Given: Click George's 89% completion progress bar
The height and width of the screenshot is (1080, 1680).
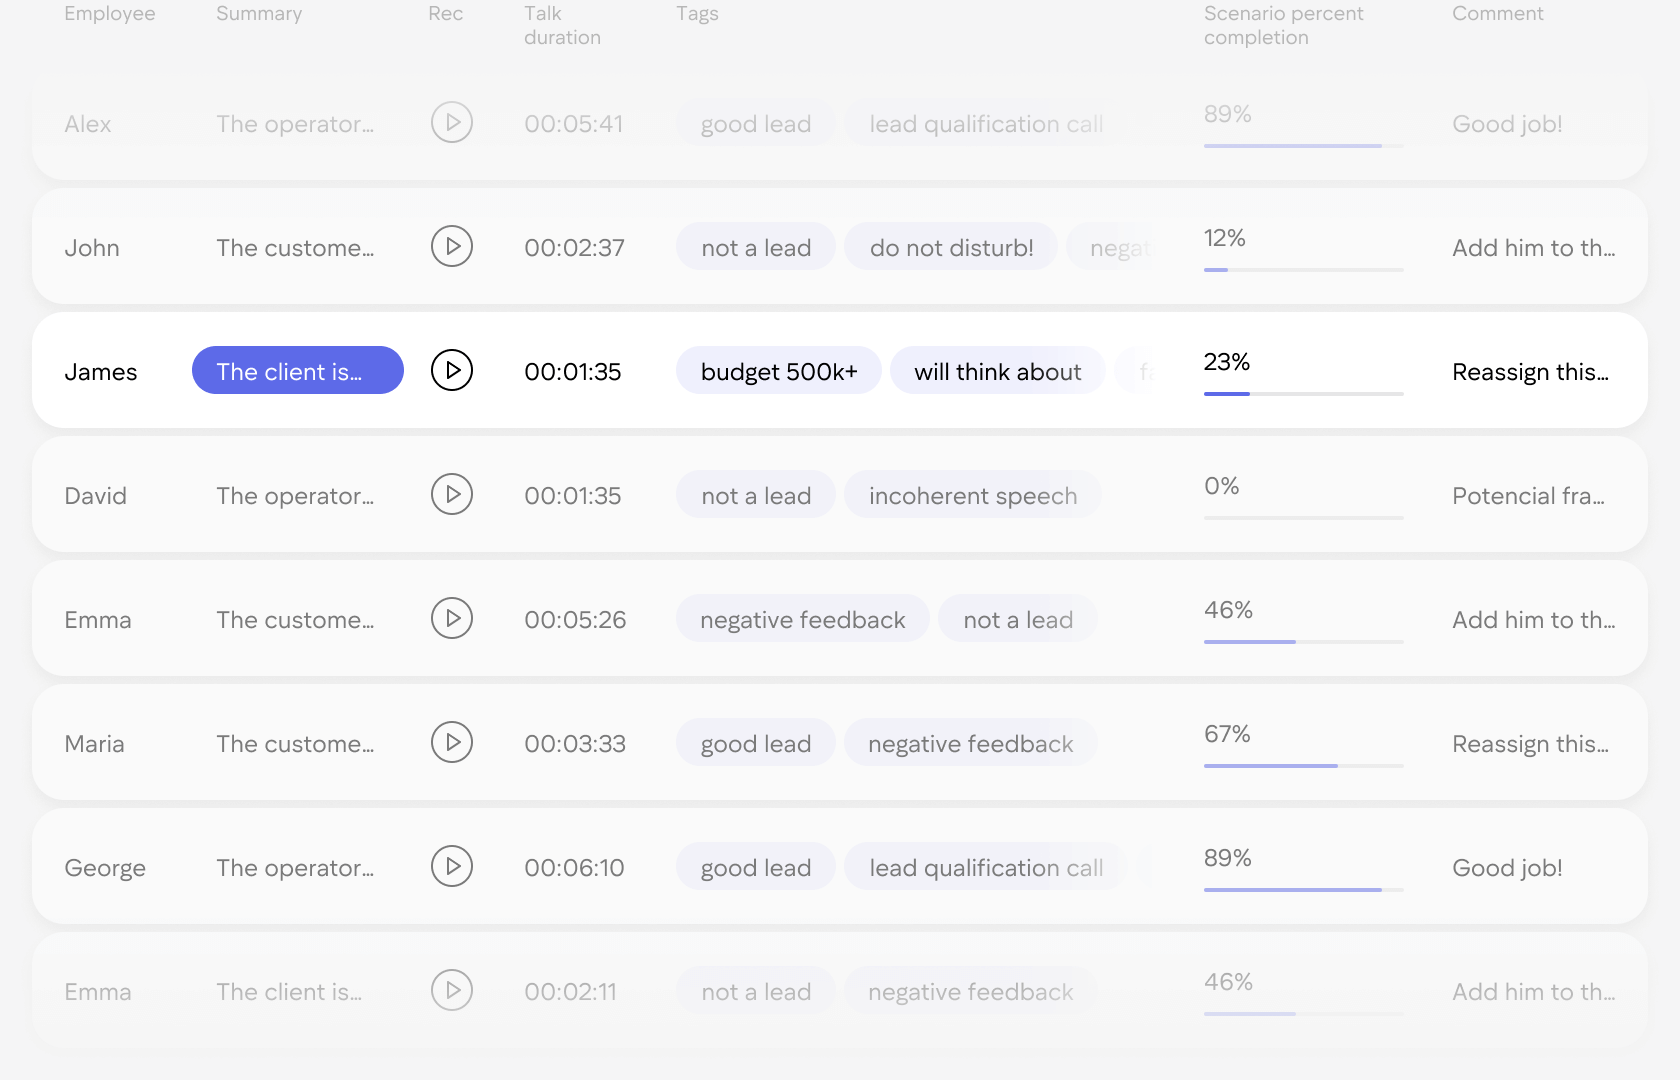Looking at the screenshot, I should [x=1304, y=890].
